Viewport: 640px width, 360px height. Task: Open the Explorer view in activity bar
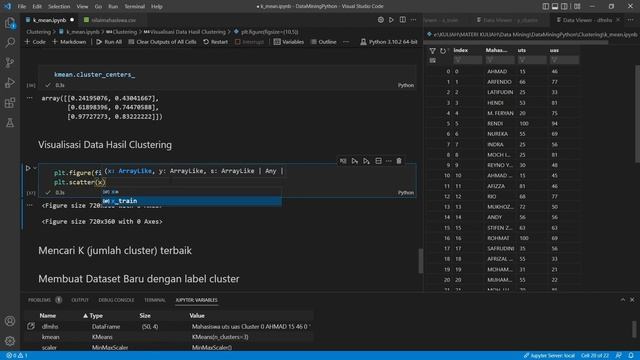pyautogui.click(x=10, y=23)
